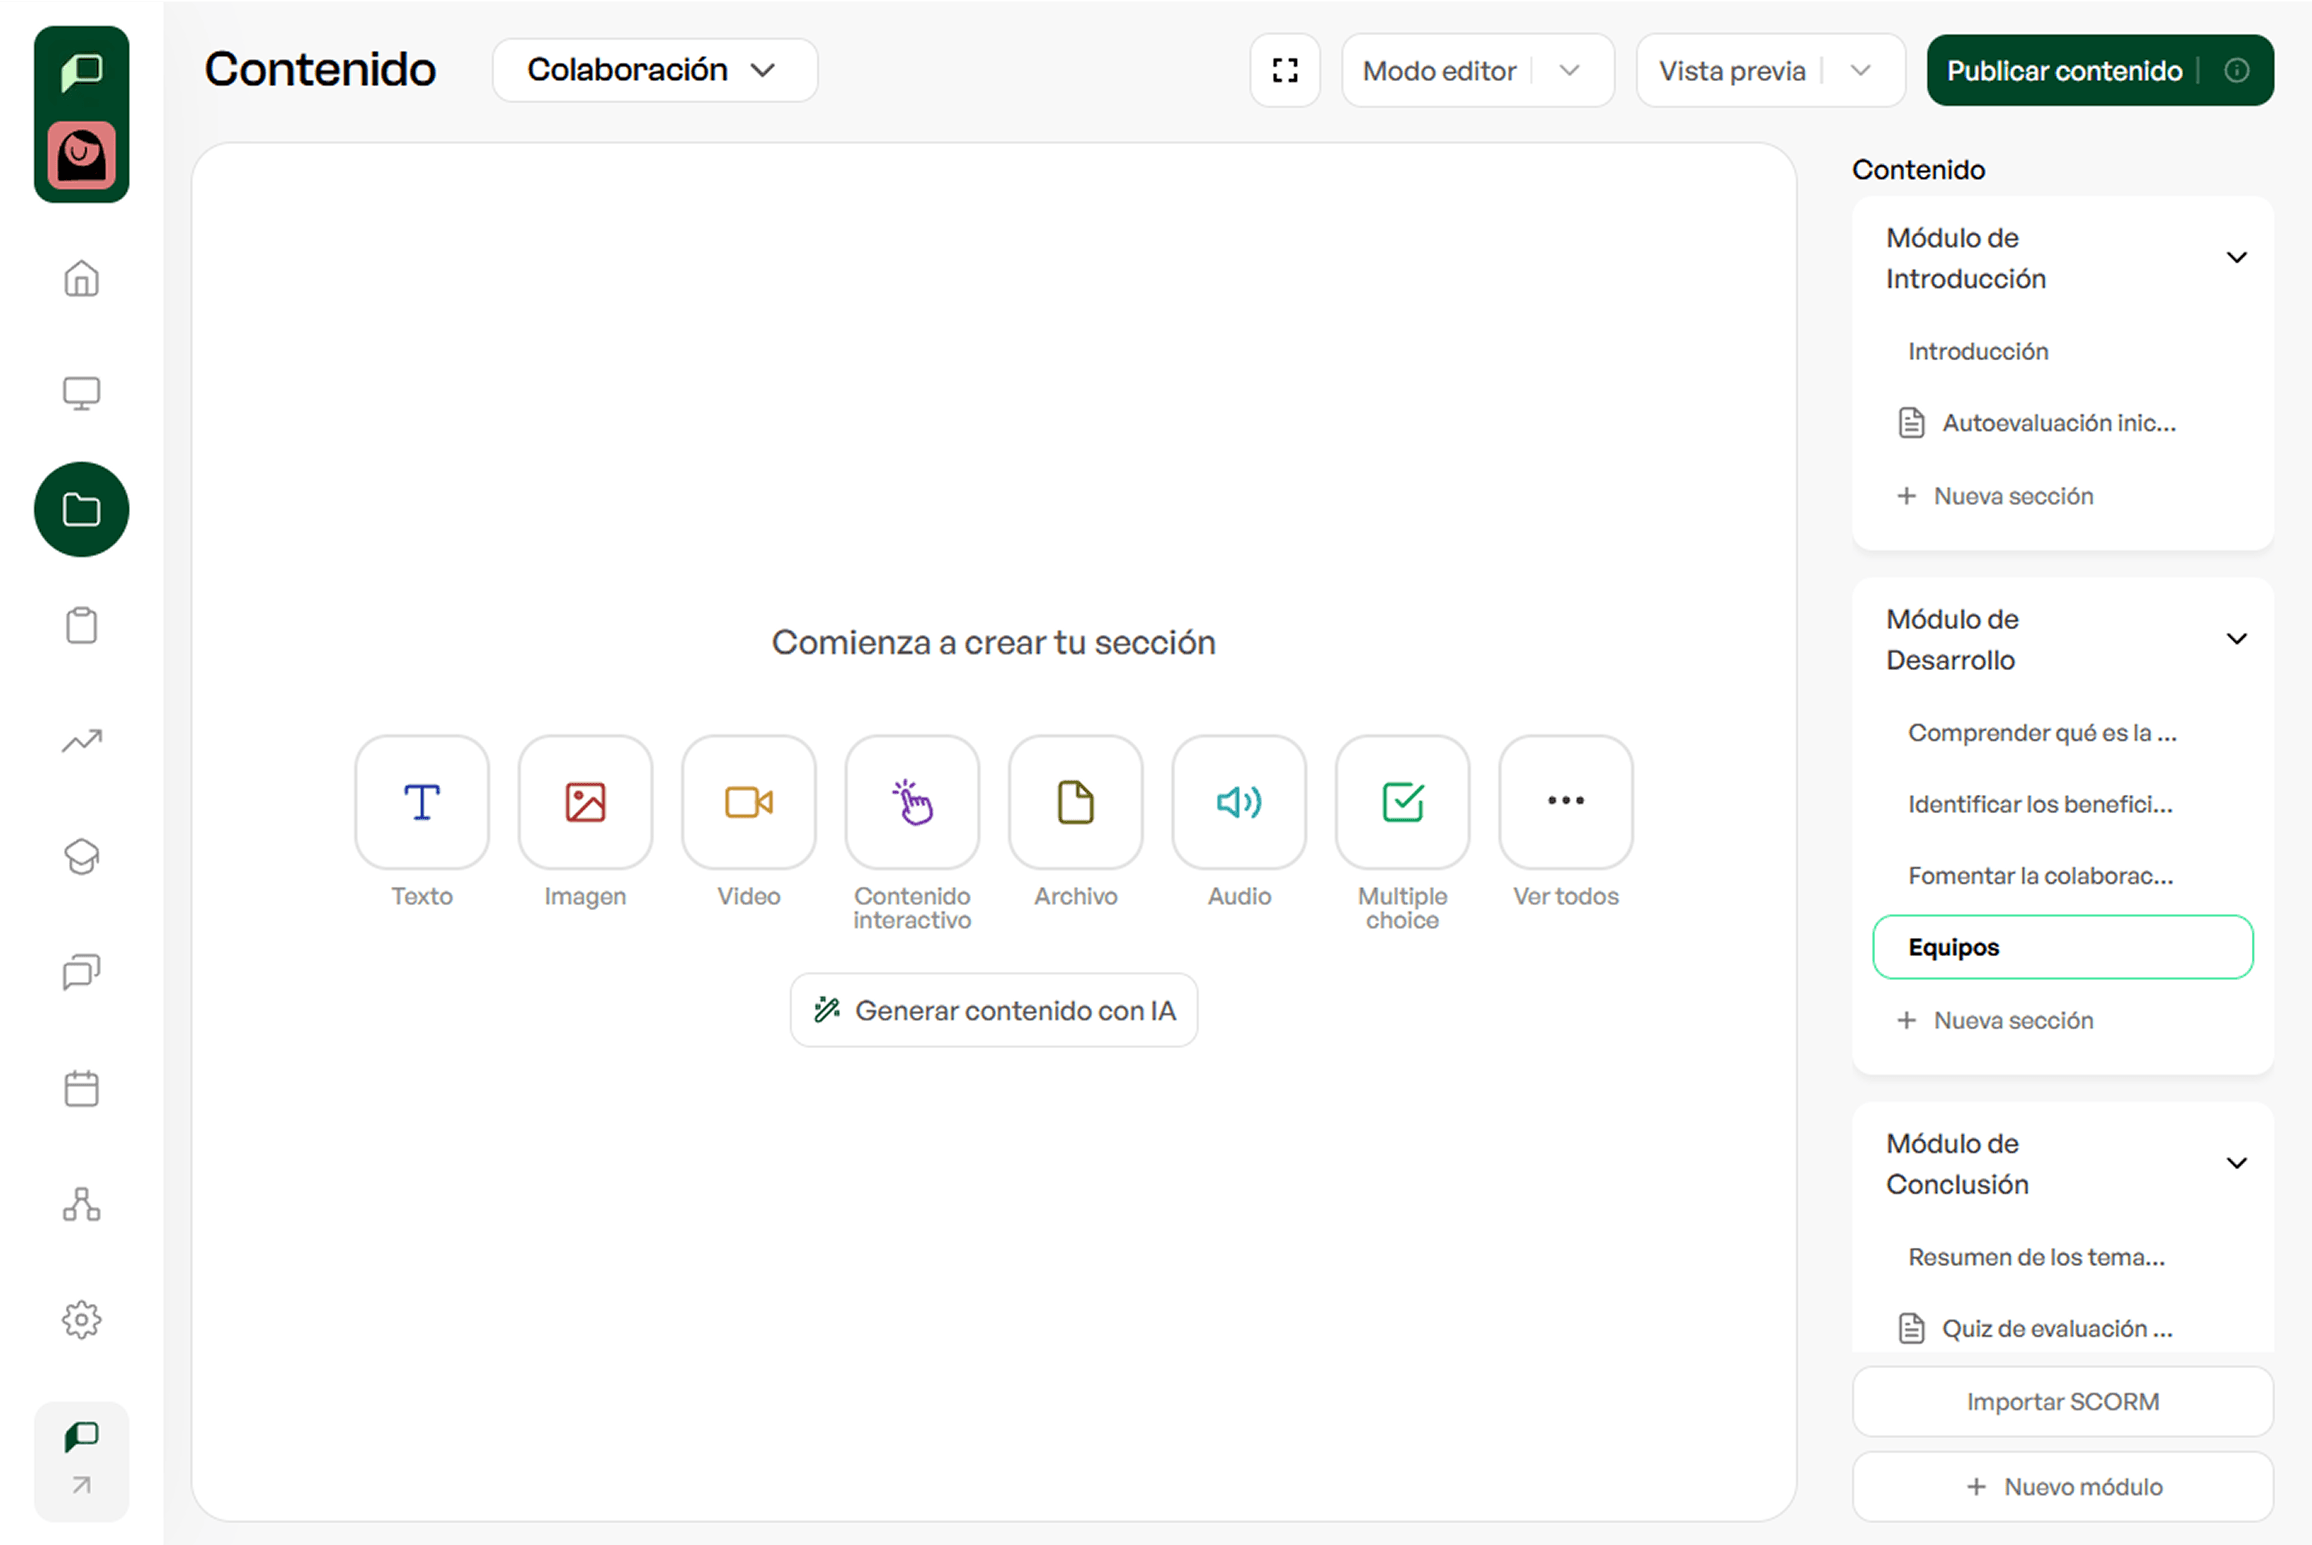Click Importar SCORM button
2312x1545 pixels.
pos(2062,1401)
